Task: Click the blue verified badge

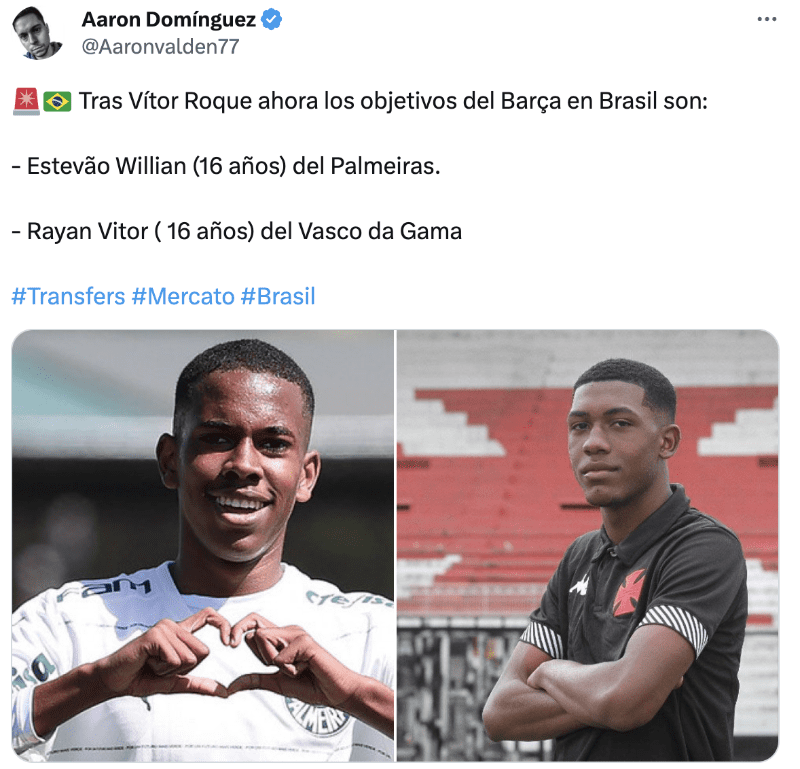Action: 271,19
